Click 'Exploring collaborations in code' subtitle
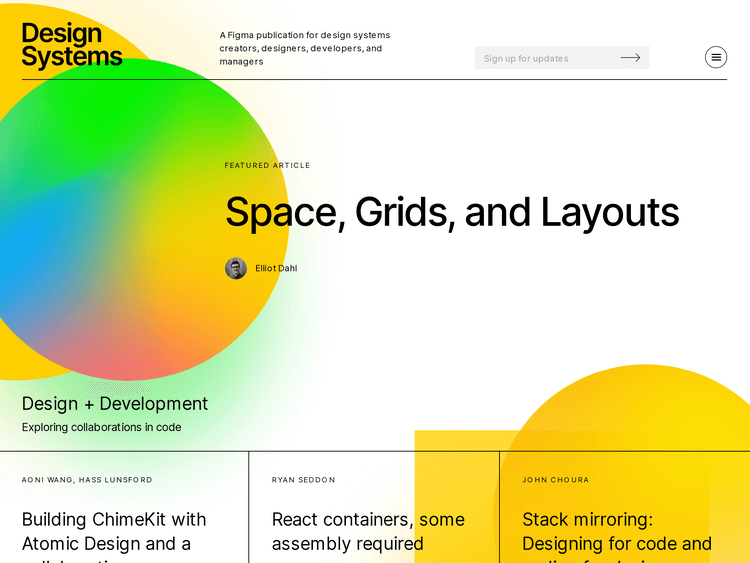 (x=101, y=427)
